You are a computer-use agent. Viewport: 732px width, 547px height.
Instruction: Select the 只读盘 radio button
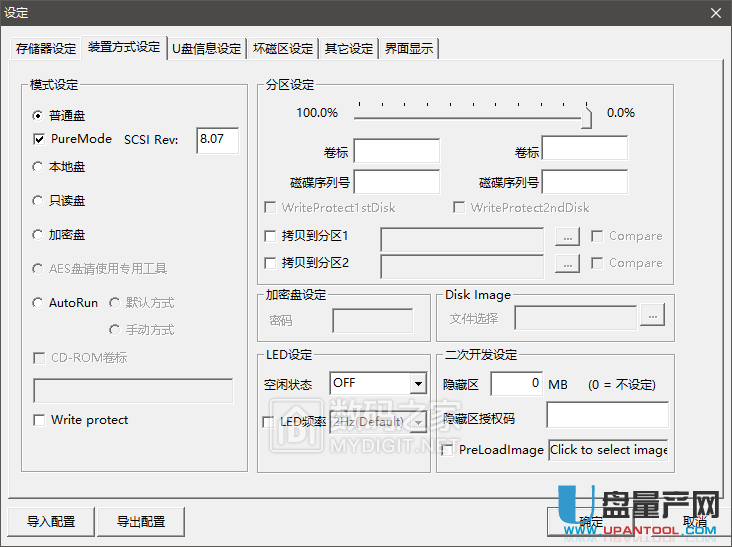pos(38,201)
